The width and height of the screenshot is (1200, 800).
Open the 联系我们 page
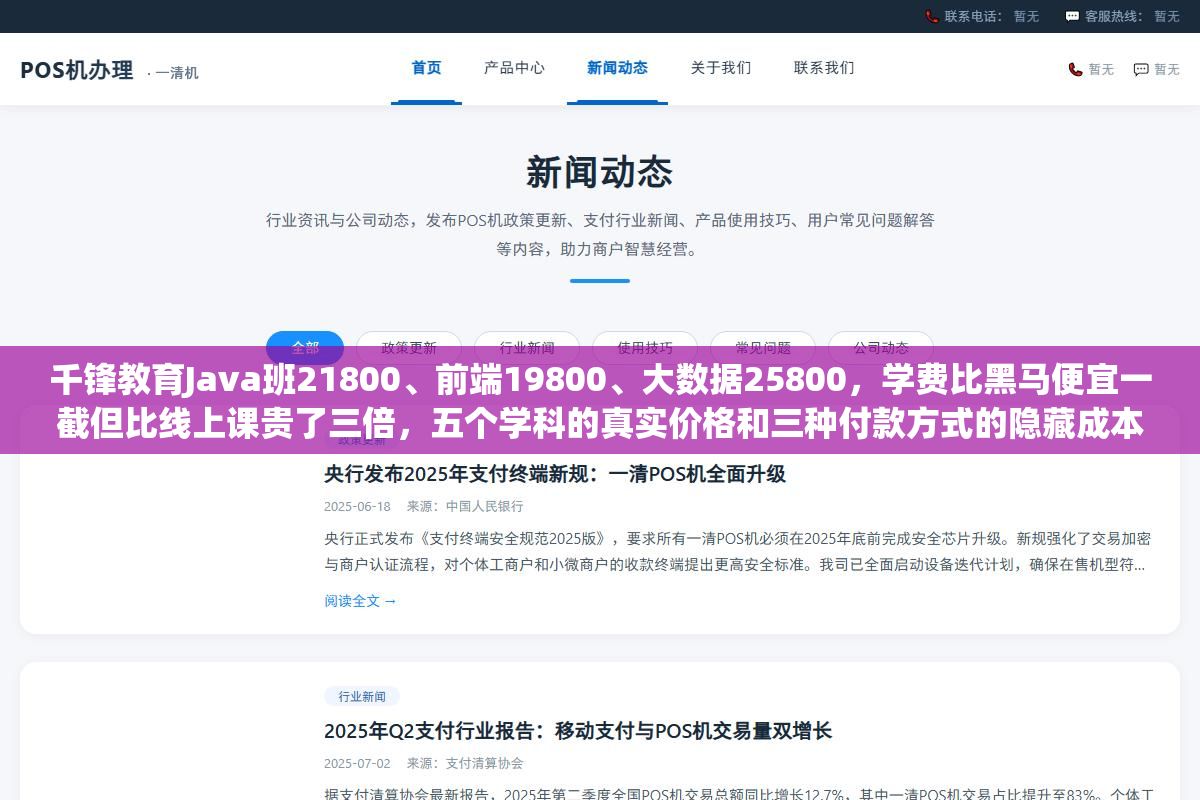[824, 68]
